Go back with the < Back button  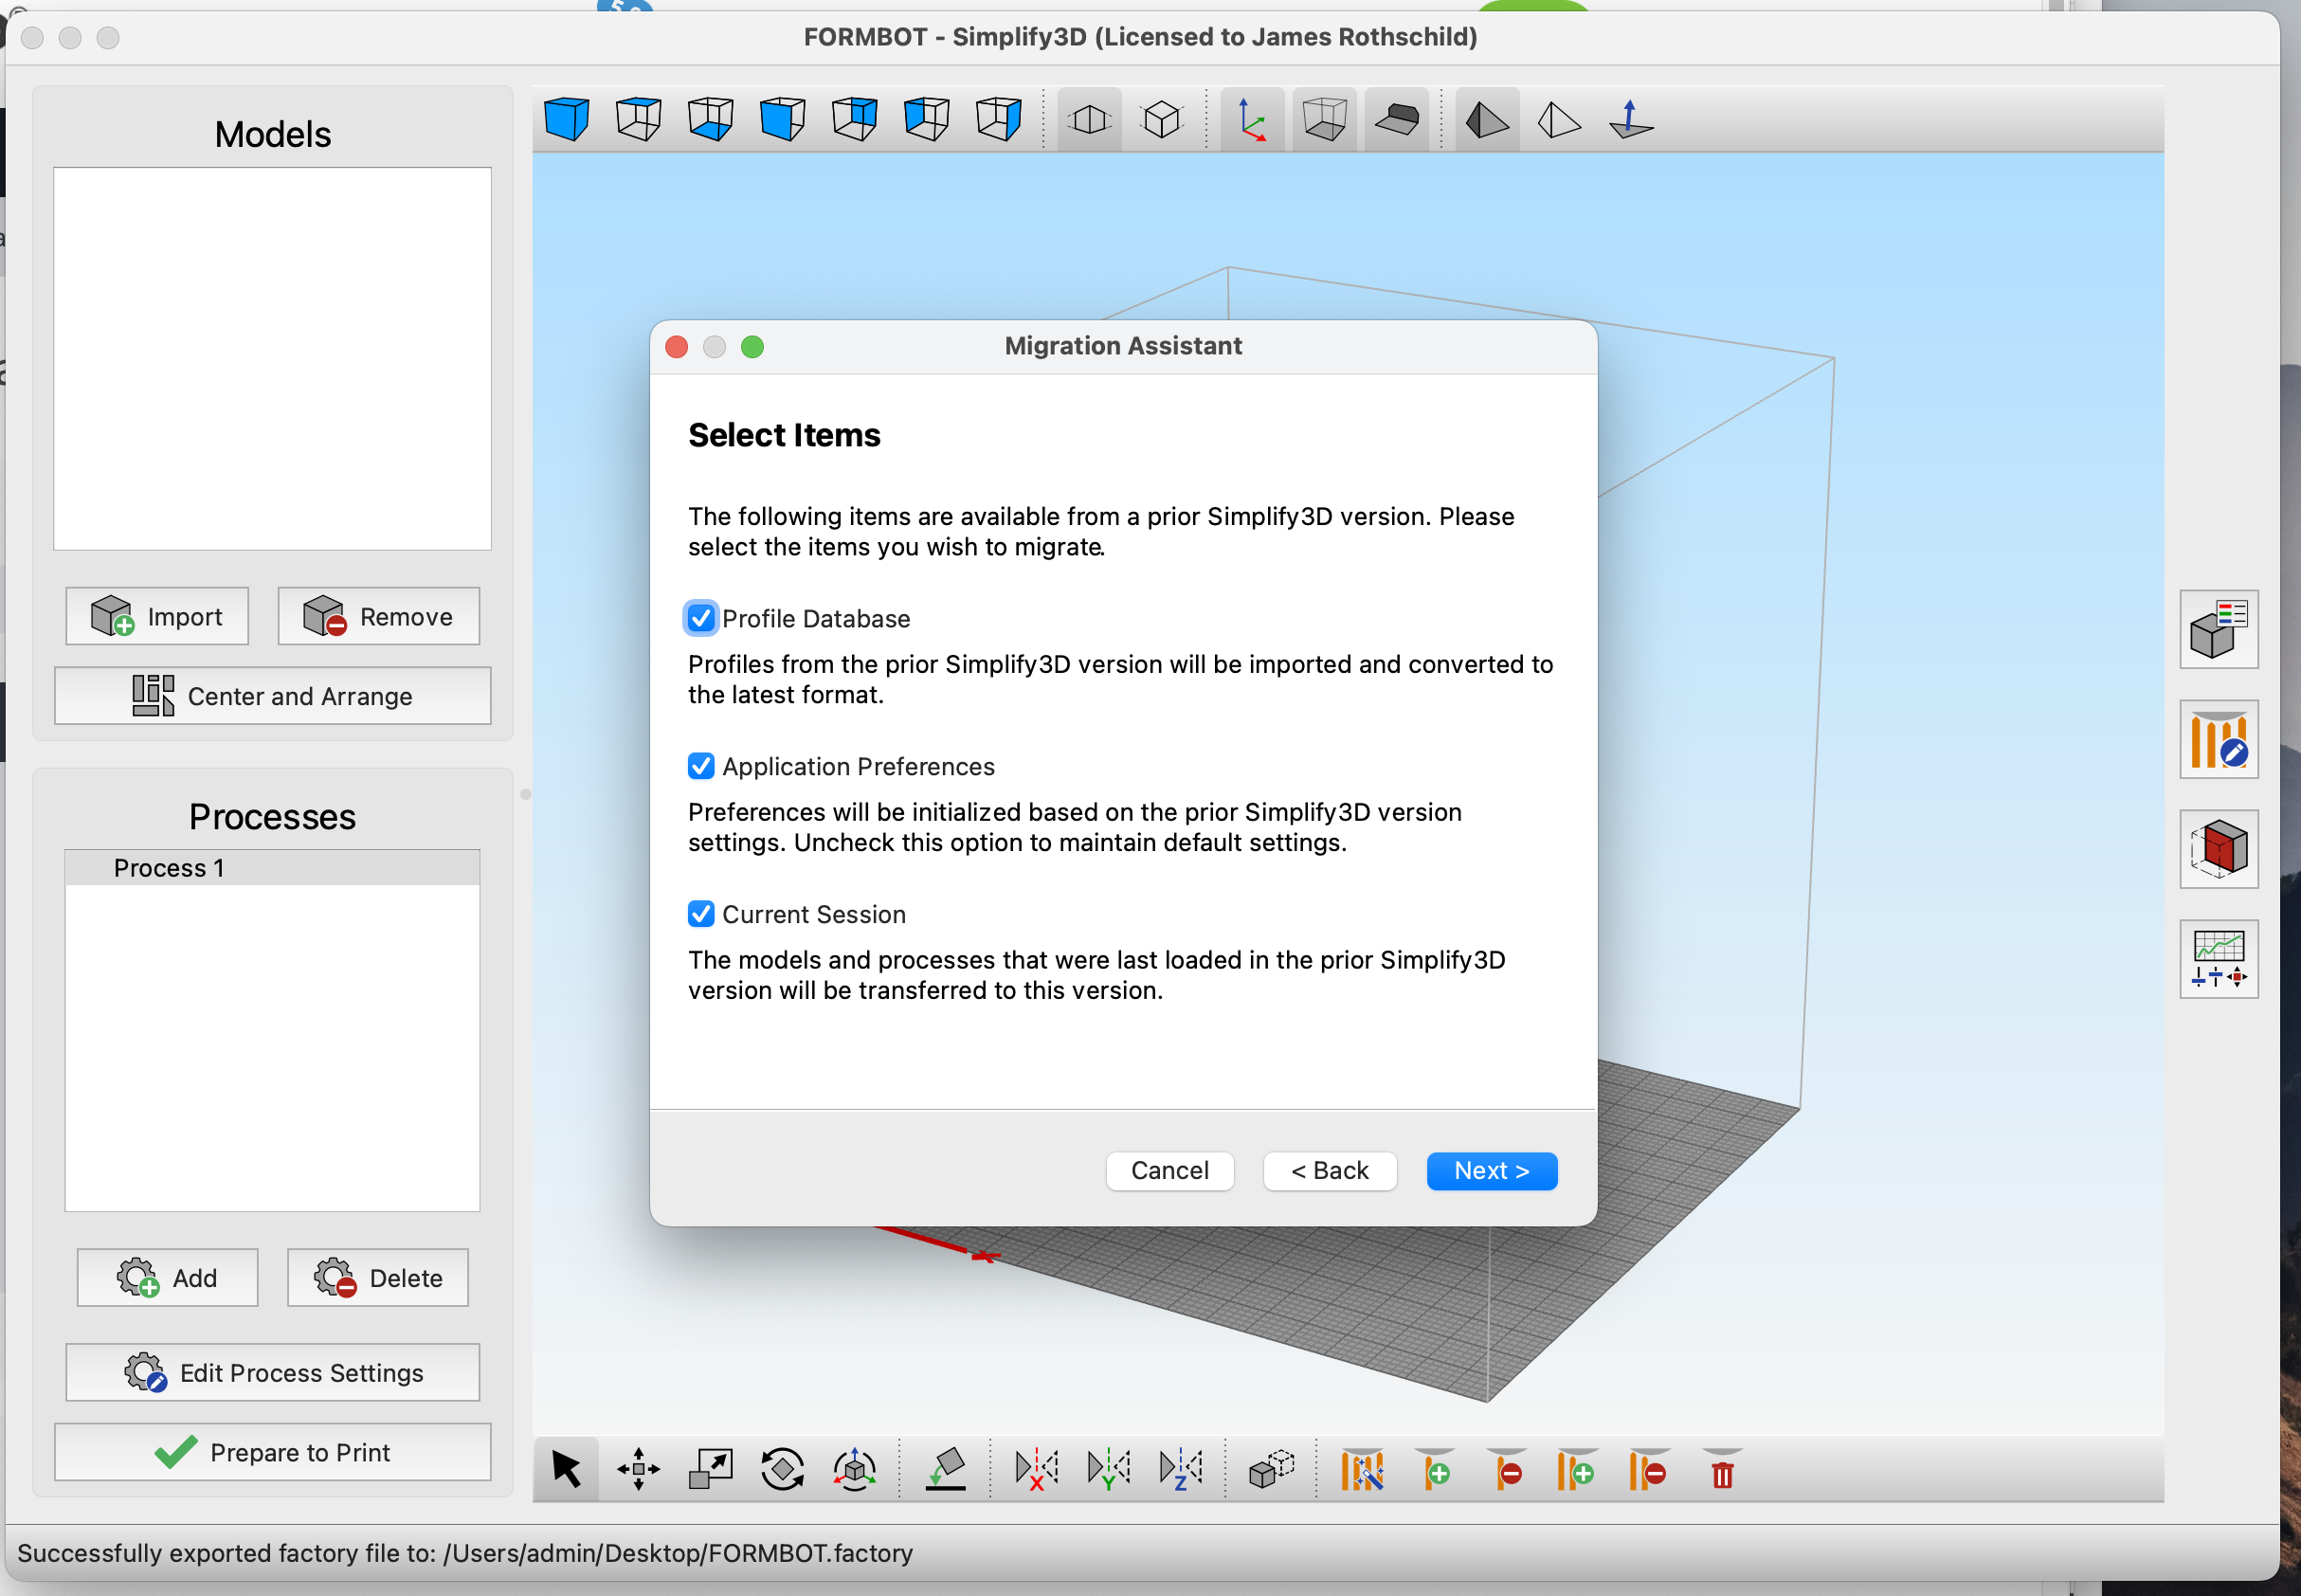coord(1329,1171)
